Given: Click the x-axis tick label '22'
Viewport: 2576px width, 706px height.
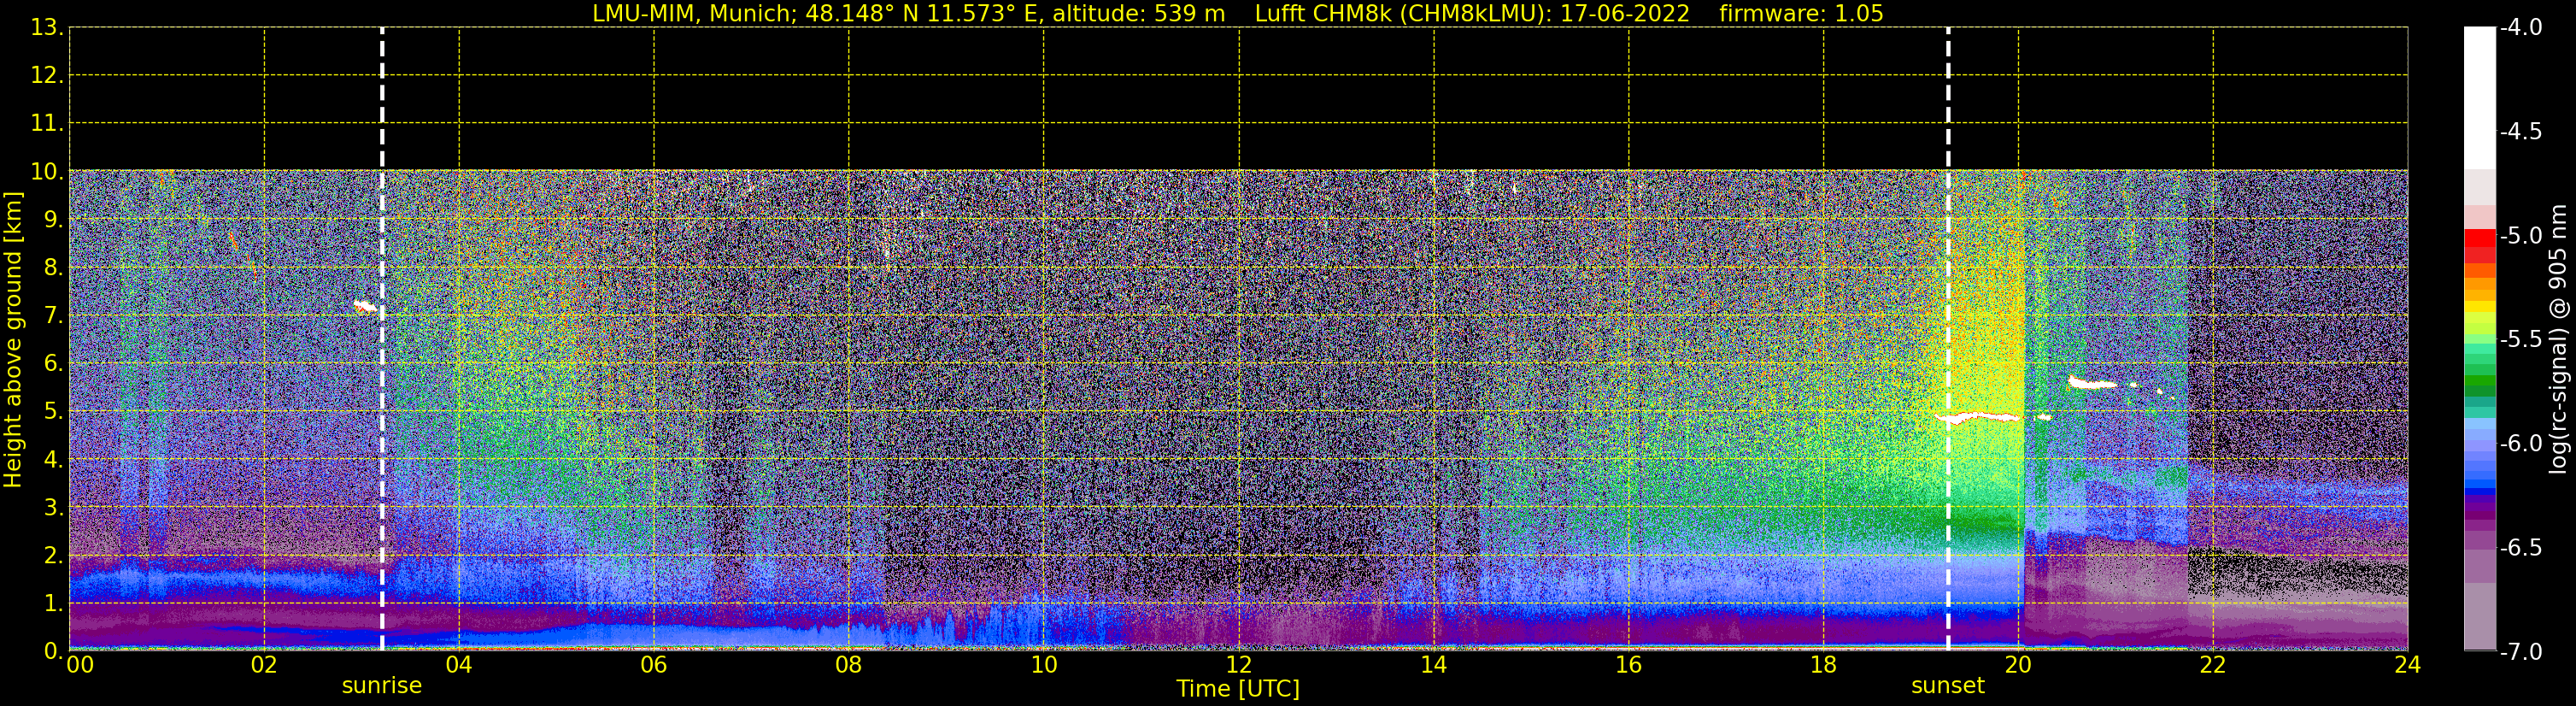Looking at the screenshot, I should (x=2213, y=664).
